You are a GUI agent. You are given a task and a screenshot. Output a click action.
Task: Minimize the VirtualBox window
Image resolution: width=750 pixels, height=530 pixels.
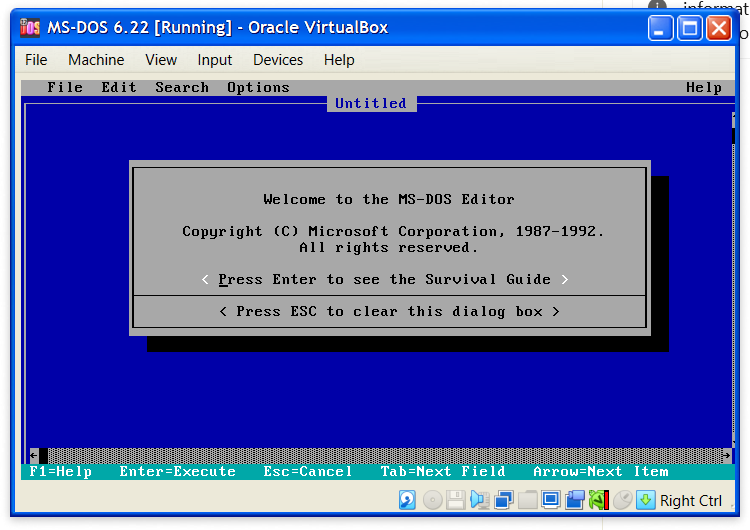click(x=661, y=28)
